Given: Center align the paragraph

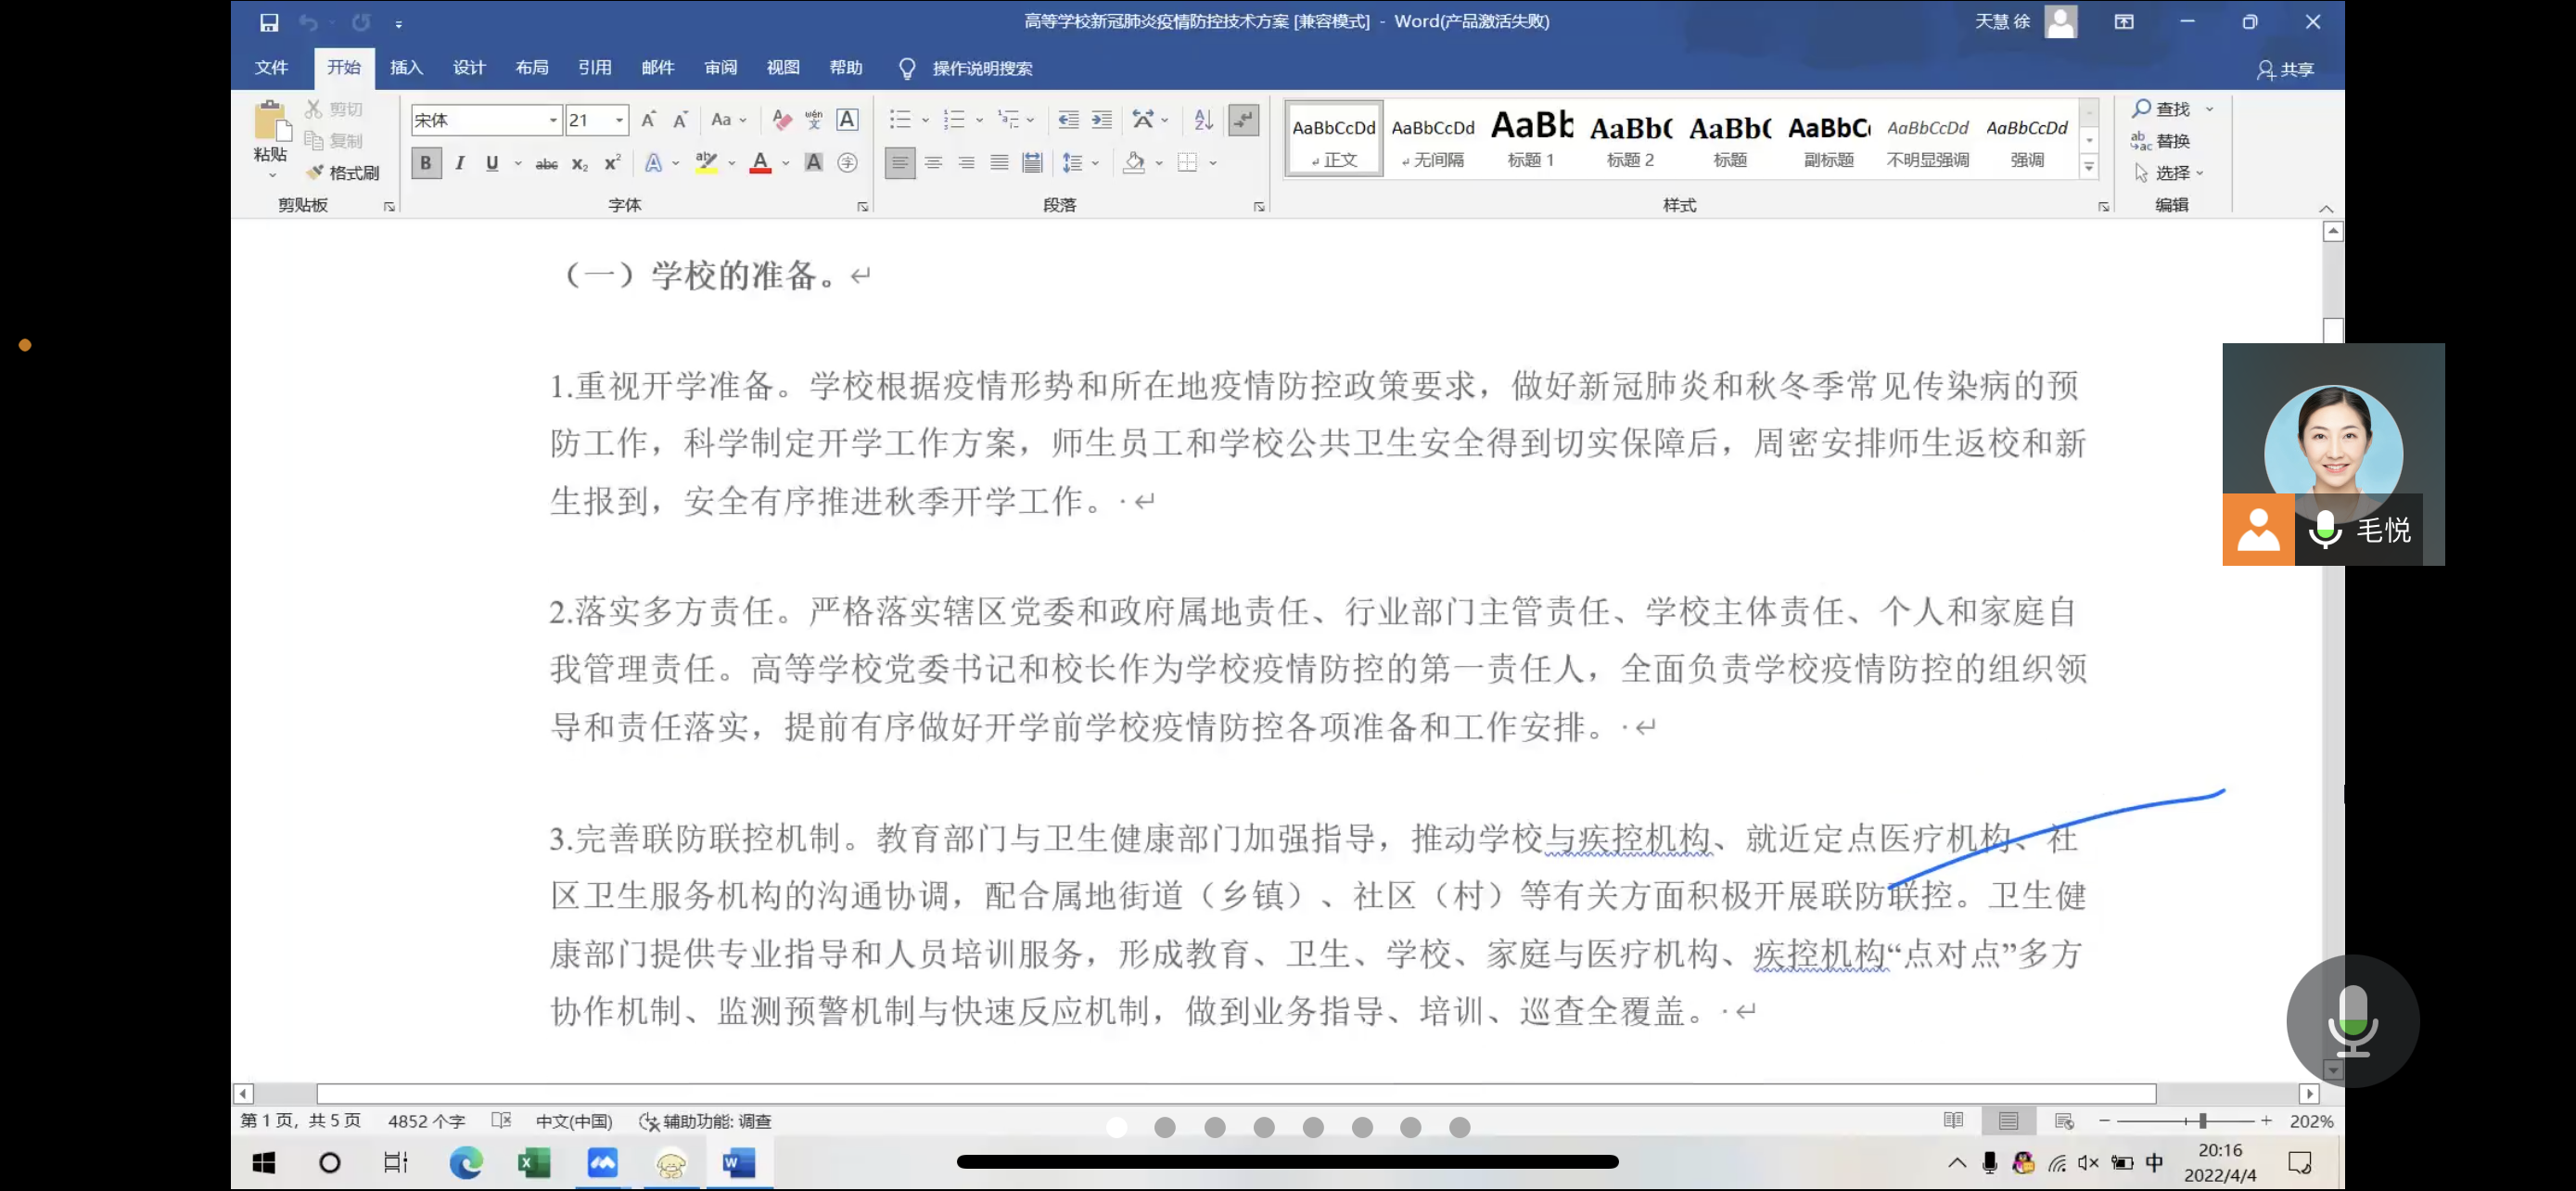Looking at the screenshot, I should click(x=933, y=163).
